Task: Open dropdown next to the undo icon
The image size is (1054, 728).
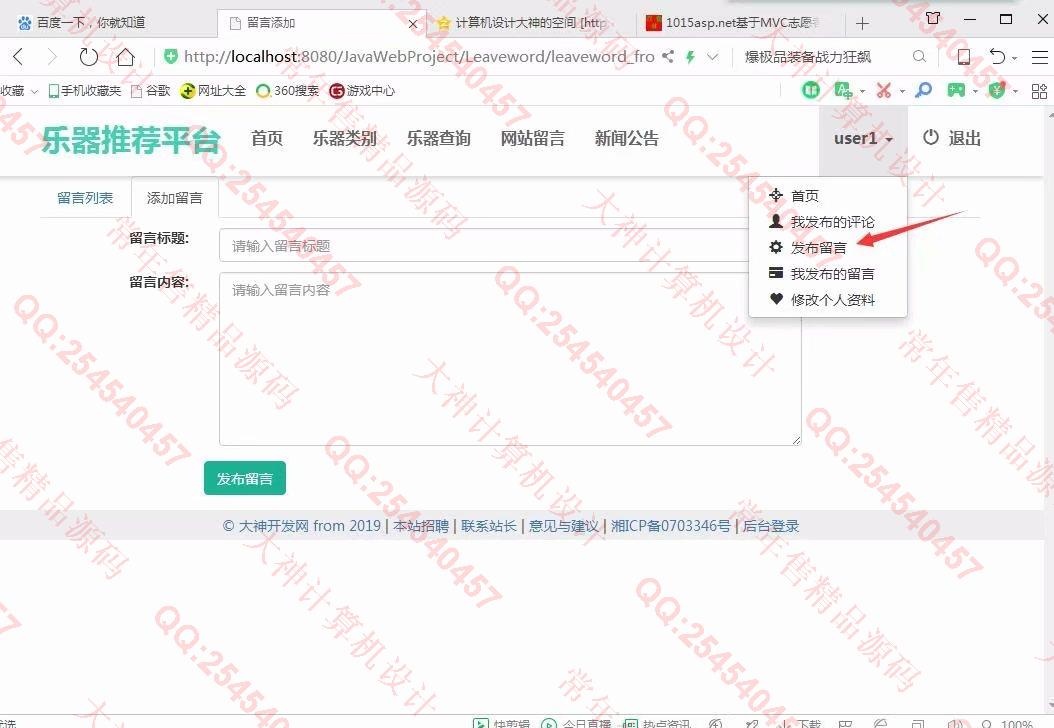Action: [x=1014, y=58]
